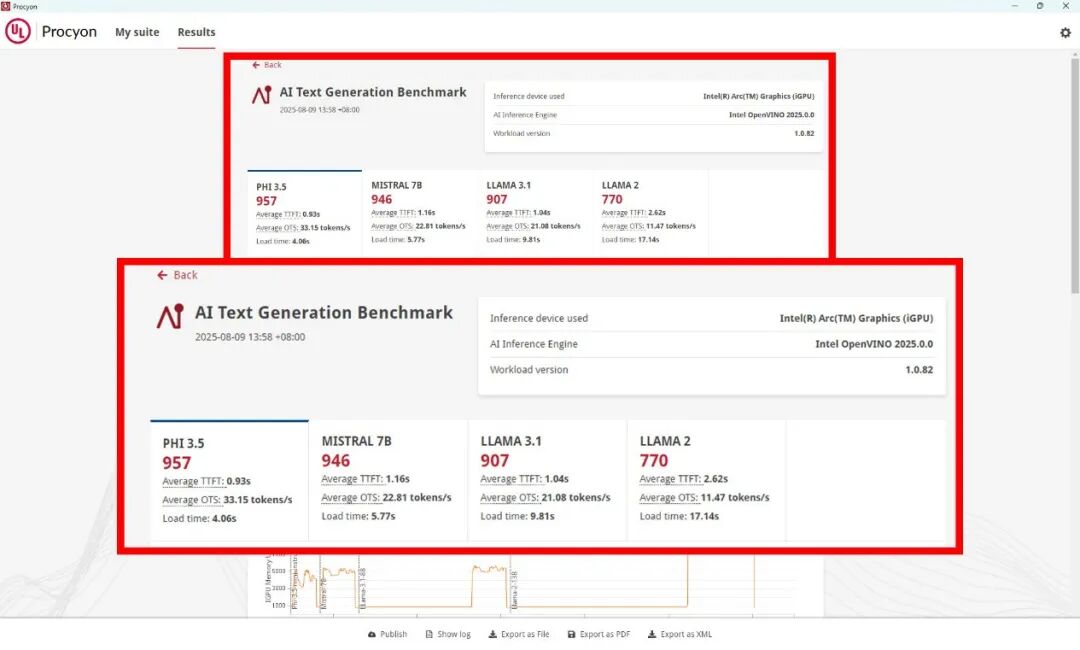Open the MISTRAL 7B result in the enlarged panel
Image resolution: width=1080 pixels, height=650 pixels.
[387, 480]
